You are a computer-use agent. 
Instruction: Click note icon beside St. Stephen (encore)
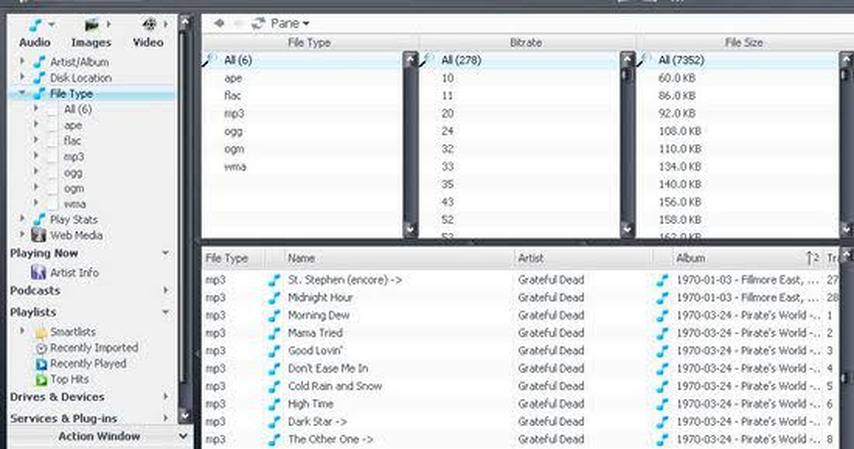coord(274,280)
